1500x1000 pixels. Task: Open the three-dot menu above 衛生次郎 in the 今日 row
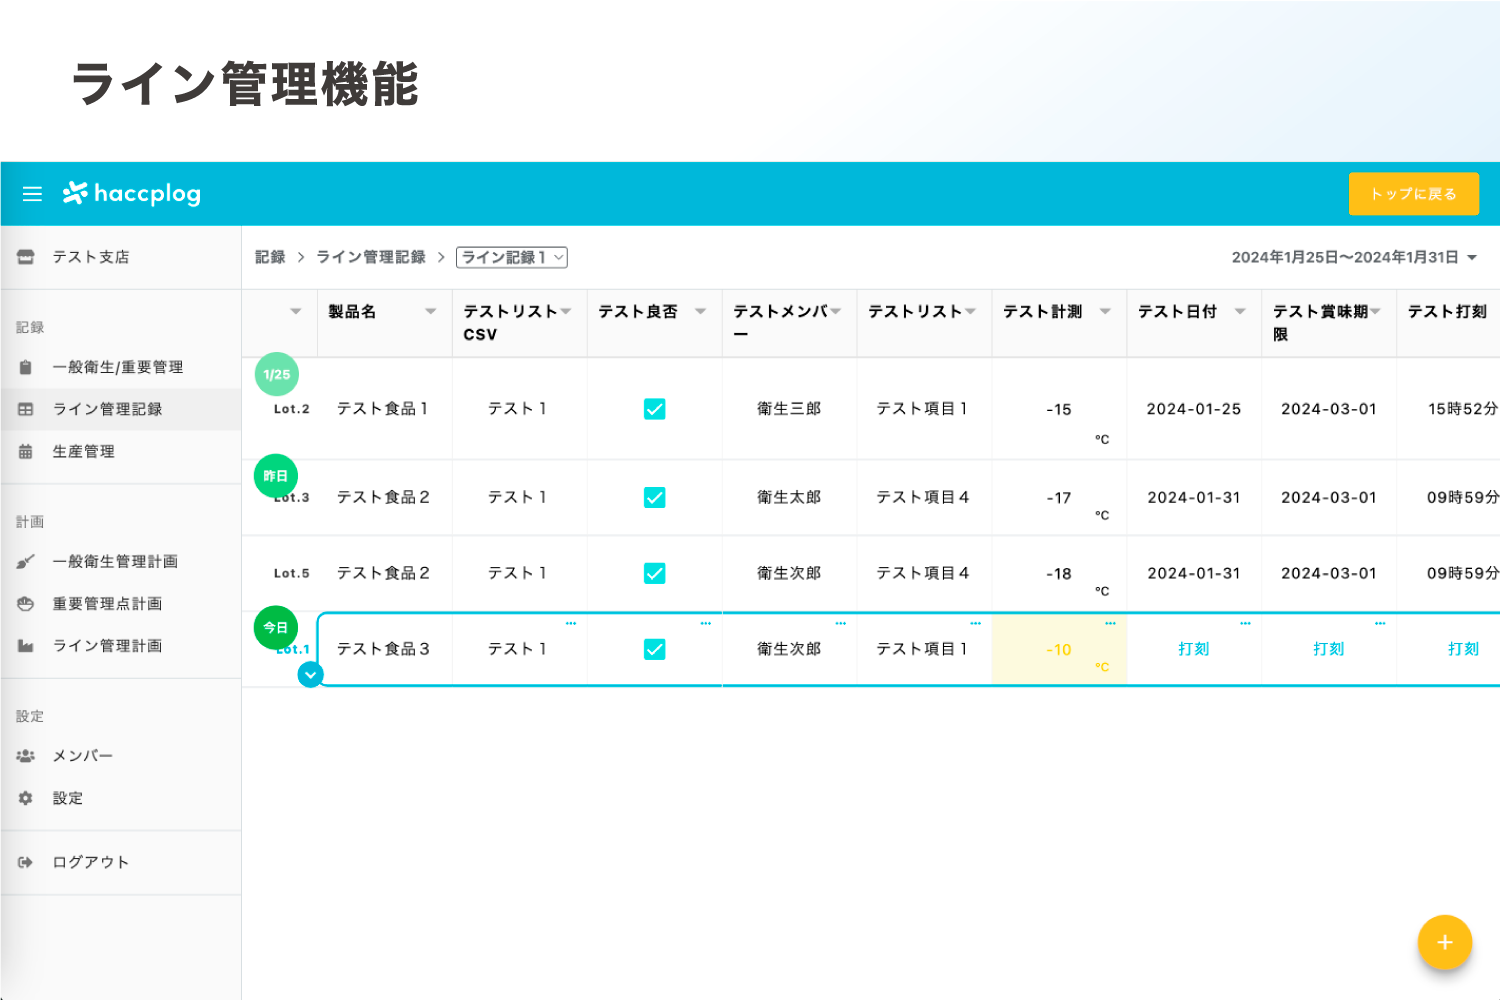[x=841, y=623]
